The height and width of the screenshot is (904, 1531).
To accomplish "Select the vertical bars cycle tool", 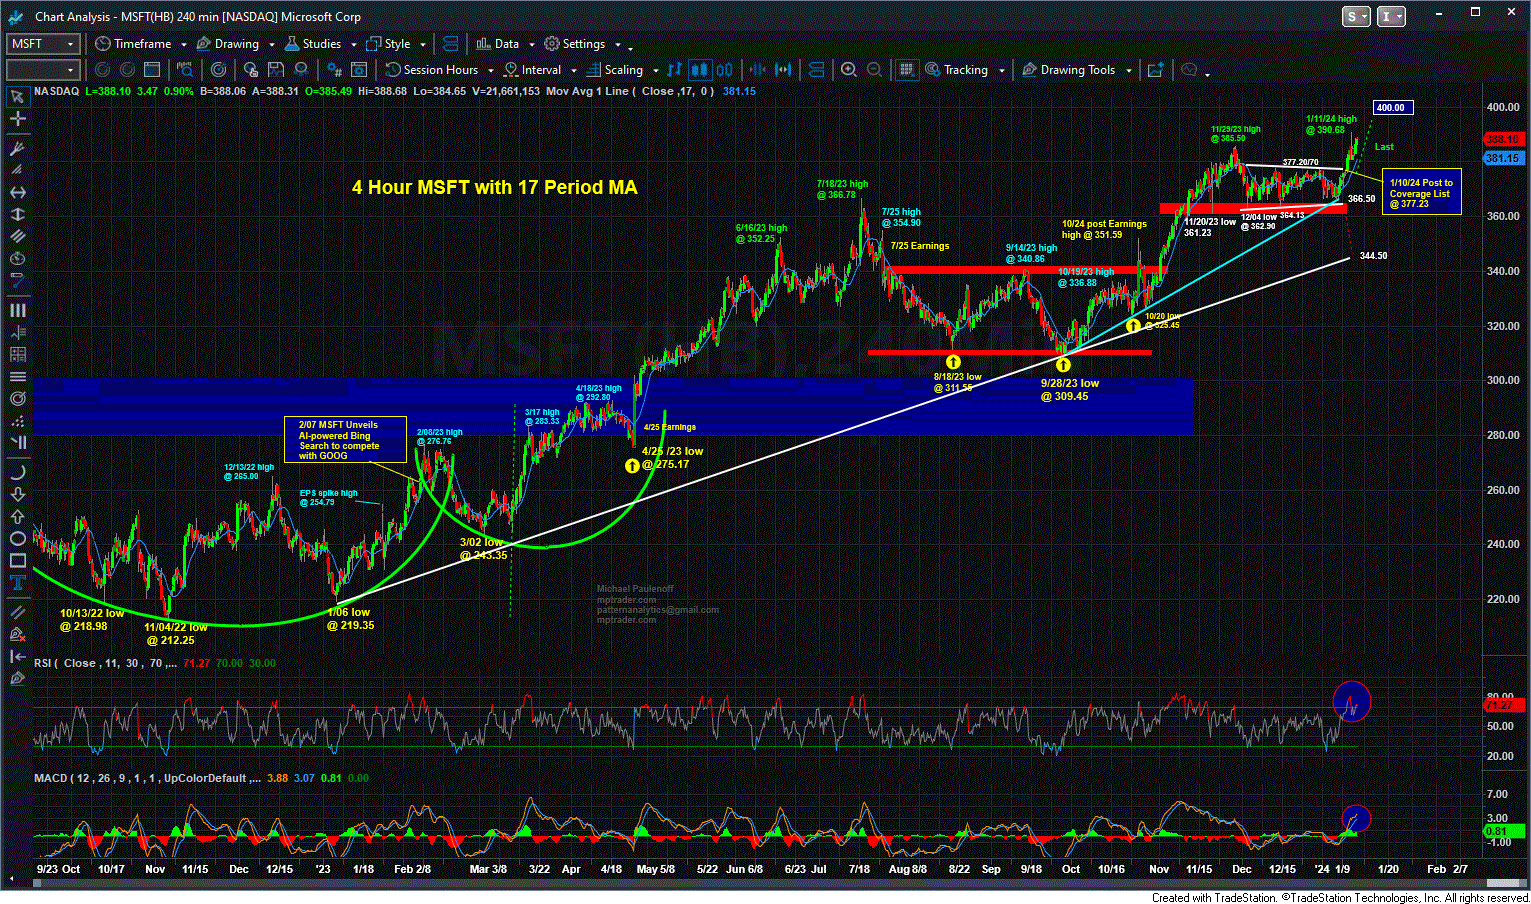I will [17, 311].
